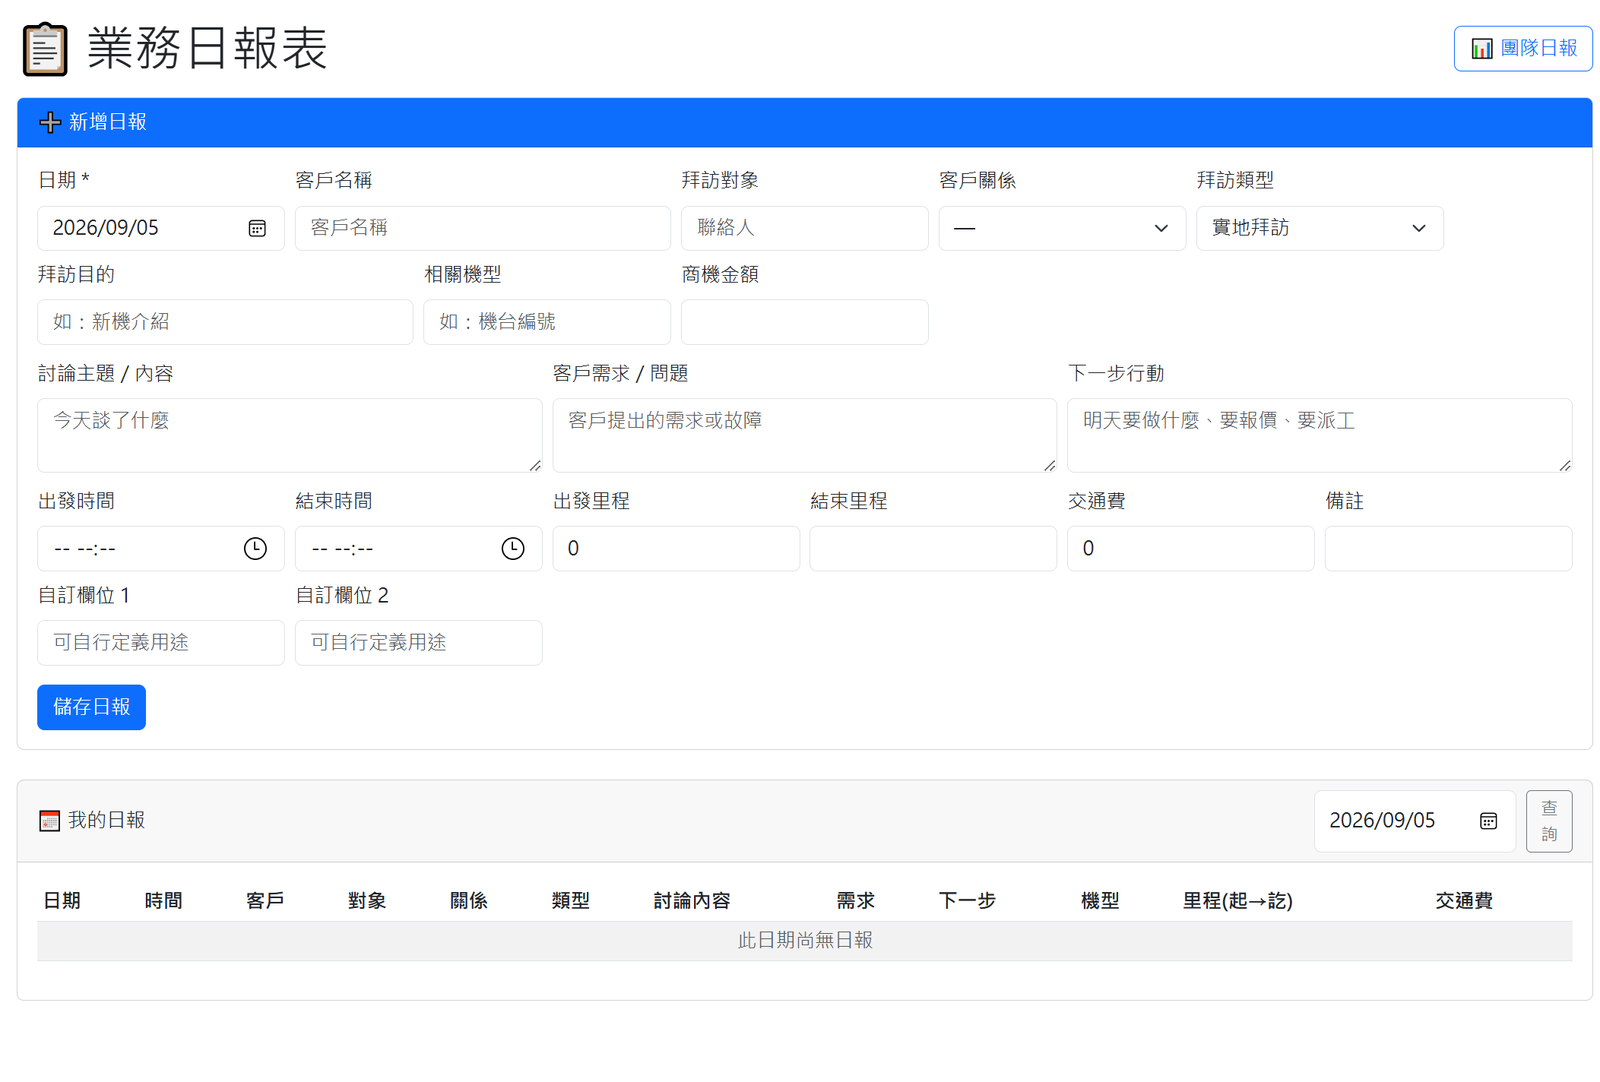Click the 下一步 column header
This screenshot has height=1082, width=1600.
(x=967, y=901)
